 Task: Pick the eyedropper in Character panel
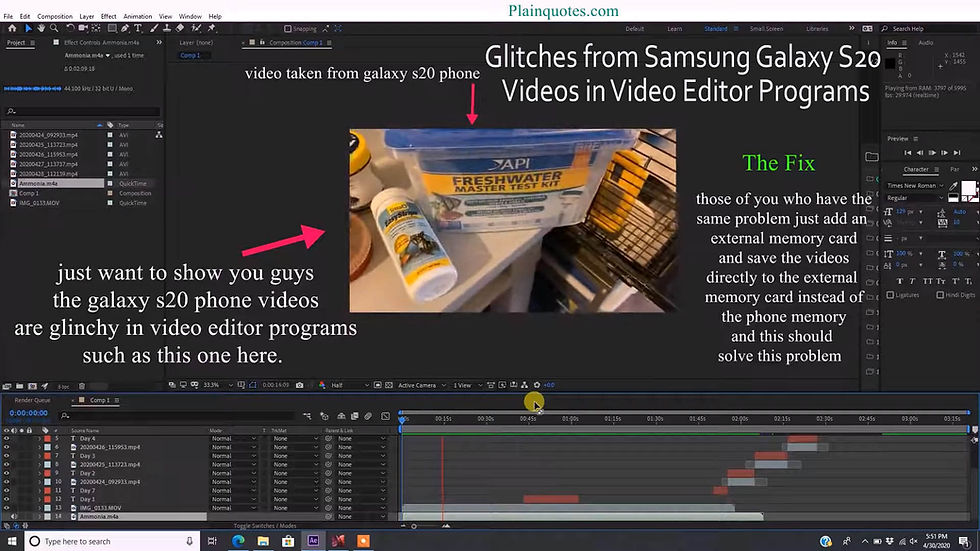953,186
